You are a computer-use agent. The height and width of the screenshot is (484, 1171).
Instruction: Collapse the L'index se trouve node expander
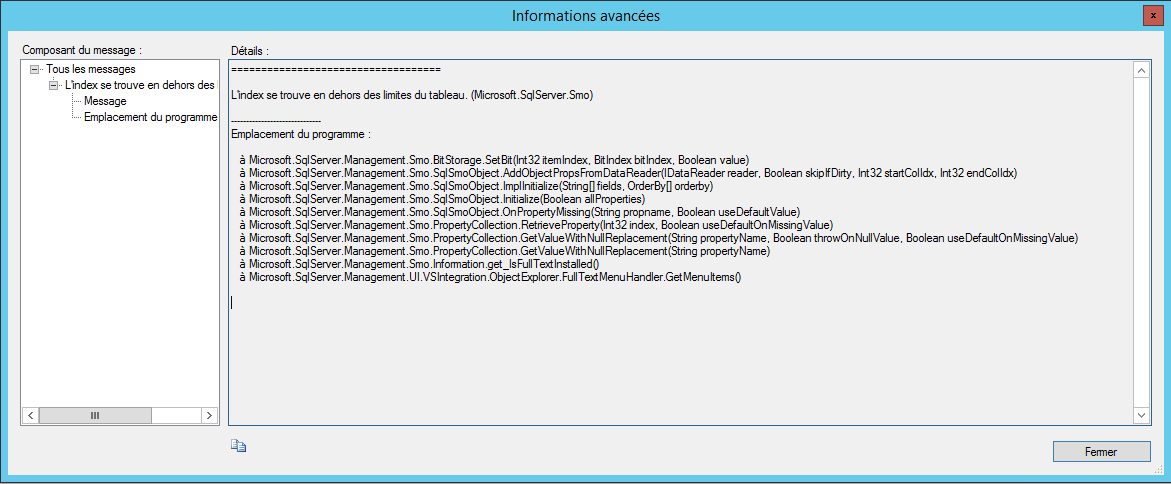point(53,85)
